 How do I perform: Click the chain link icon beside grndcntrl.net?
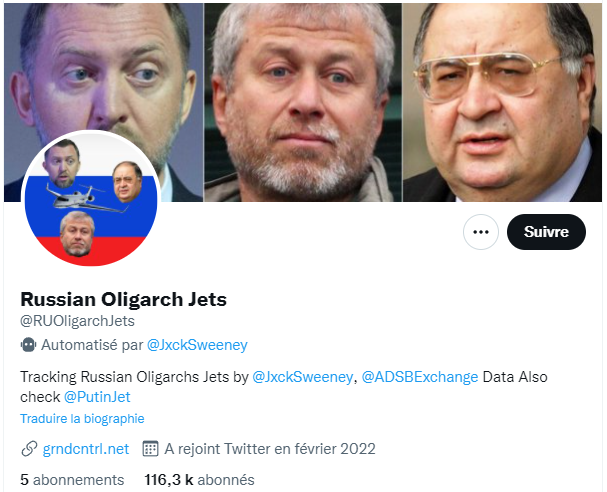tap(29, 449)
